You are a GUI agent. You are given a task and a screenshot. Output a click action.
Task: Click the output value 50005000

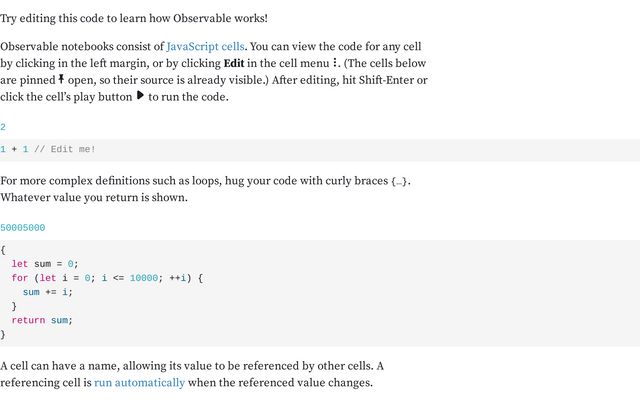(x=22, y=228)
